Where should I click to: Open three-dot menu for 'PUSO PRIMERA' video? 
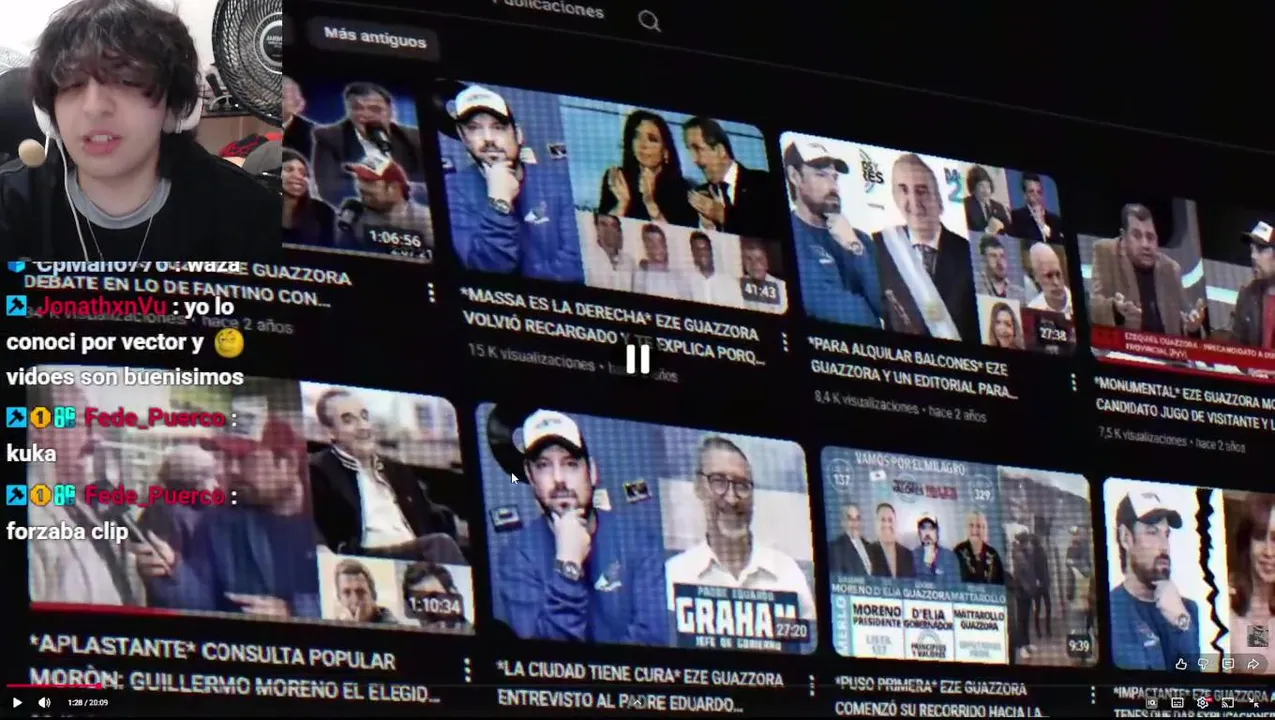[1091, 694]
